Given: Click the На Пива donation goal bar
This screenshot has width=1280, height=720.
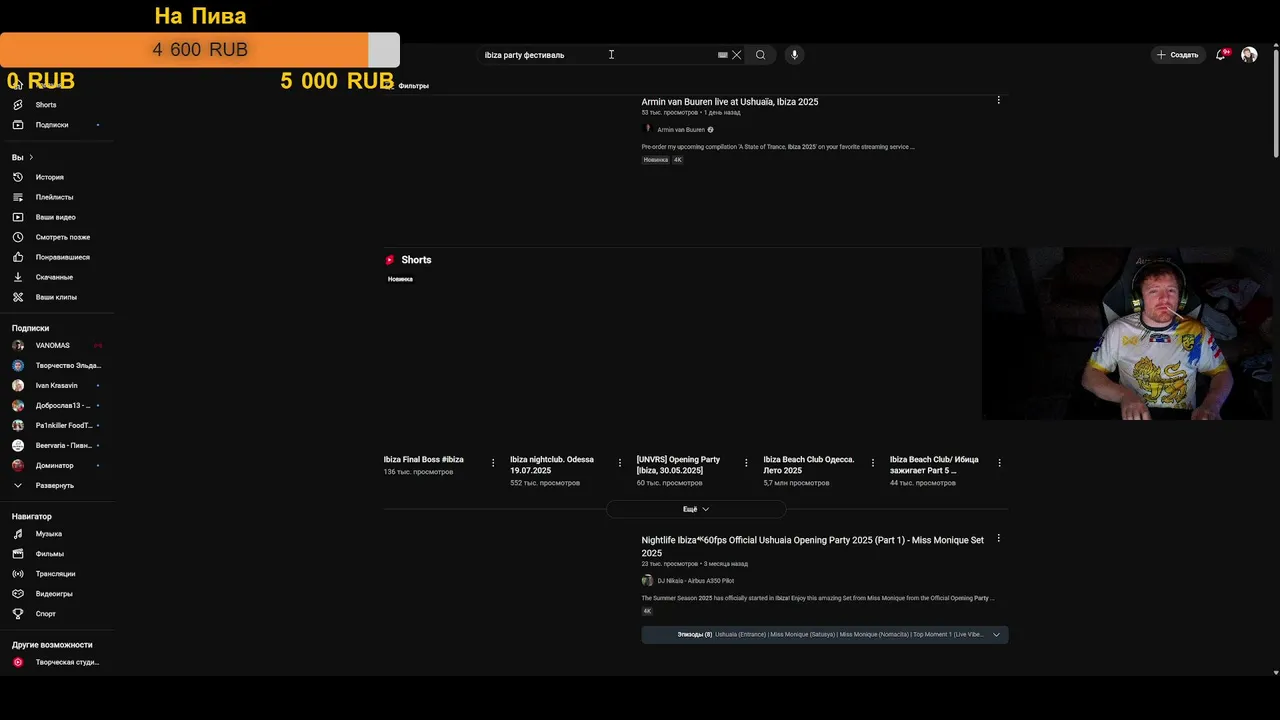Looking at the screenshot, I should pyautogui.click(x=200, y=50).
